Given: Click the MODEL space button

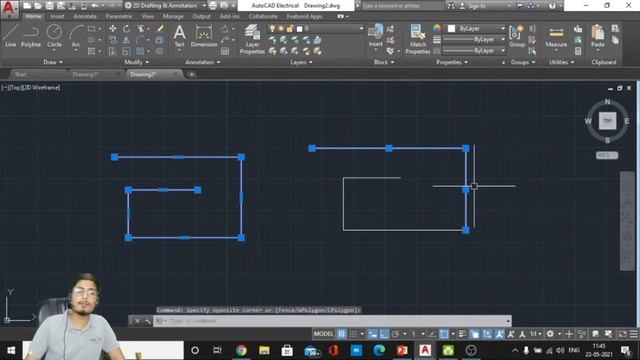Looking at the screenshot, I should point(323,334).
